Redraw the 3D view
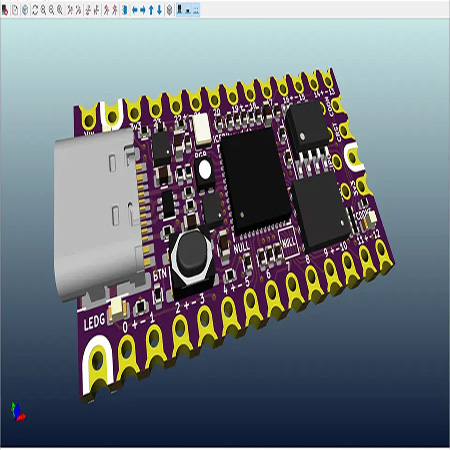 pos(35,10)
